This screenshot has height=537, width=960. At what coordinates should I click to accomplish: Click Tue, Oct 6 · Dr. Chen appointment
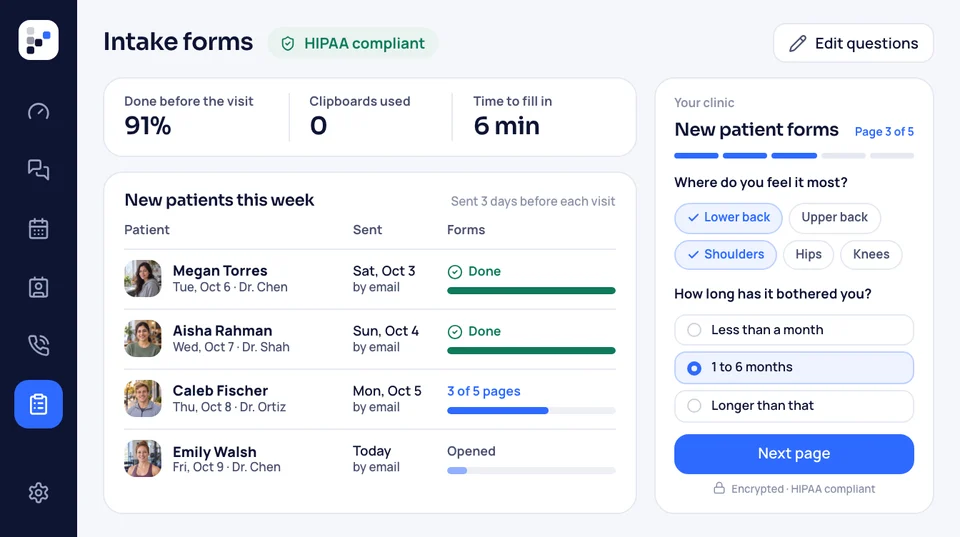click(x=230, y=287)
